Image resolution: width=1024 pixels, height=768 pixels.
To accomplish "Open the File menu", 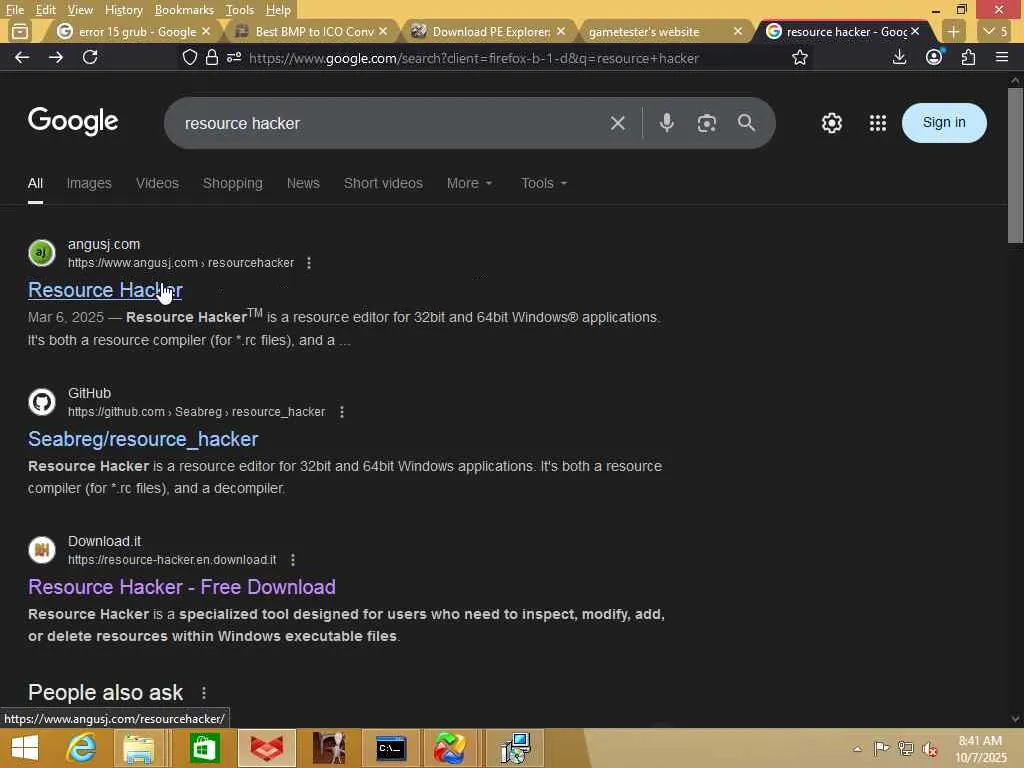I will [14, 10].
